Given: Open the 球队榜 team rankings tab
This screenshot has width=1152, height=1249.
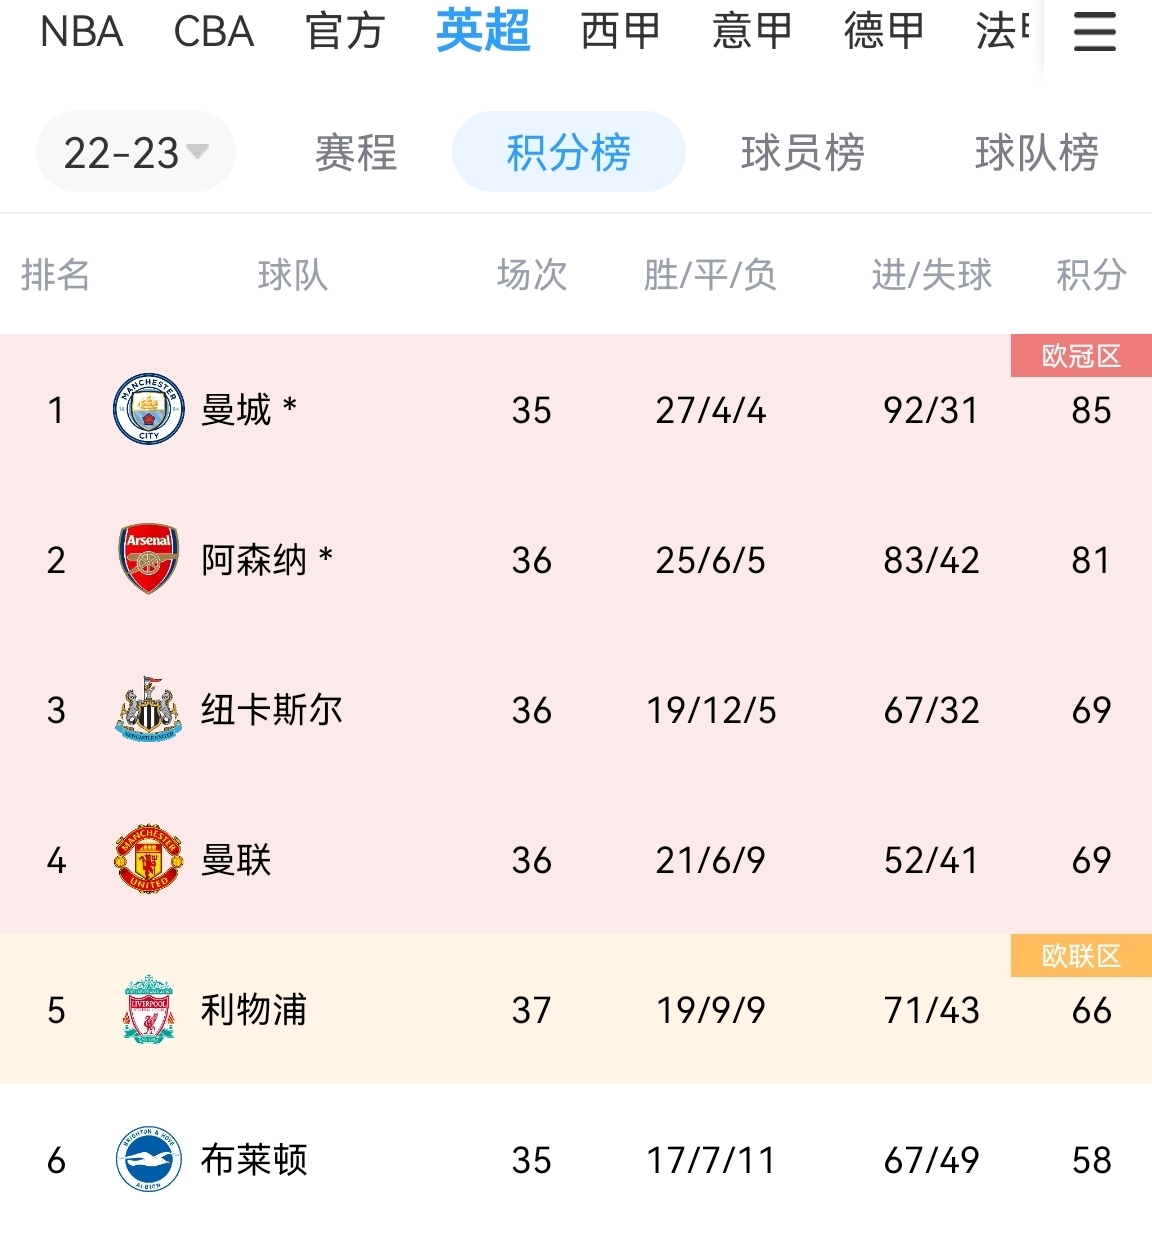Looking at the screenshot, I should tap(1037, 153).
